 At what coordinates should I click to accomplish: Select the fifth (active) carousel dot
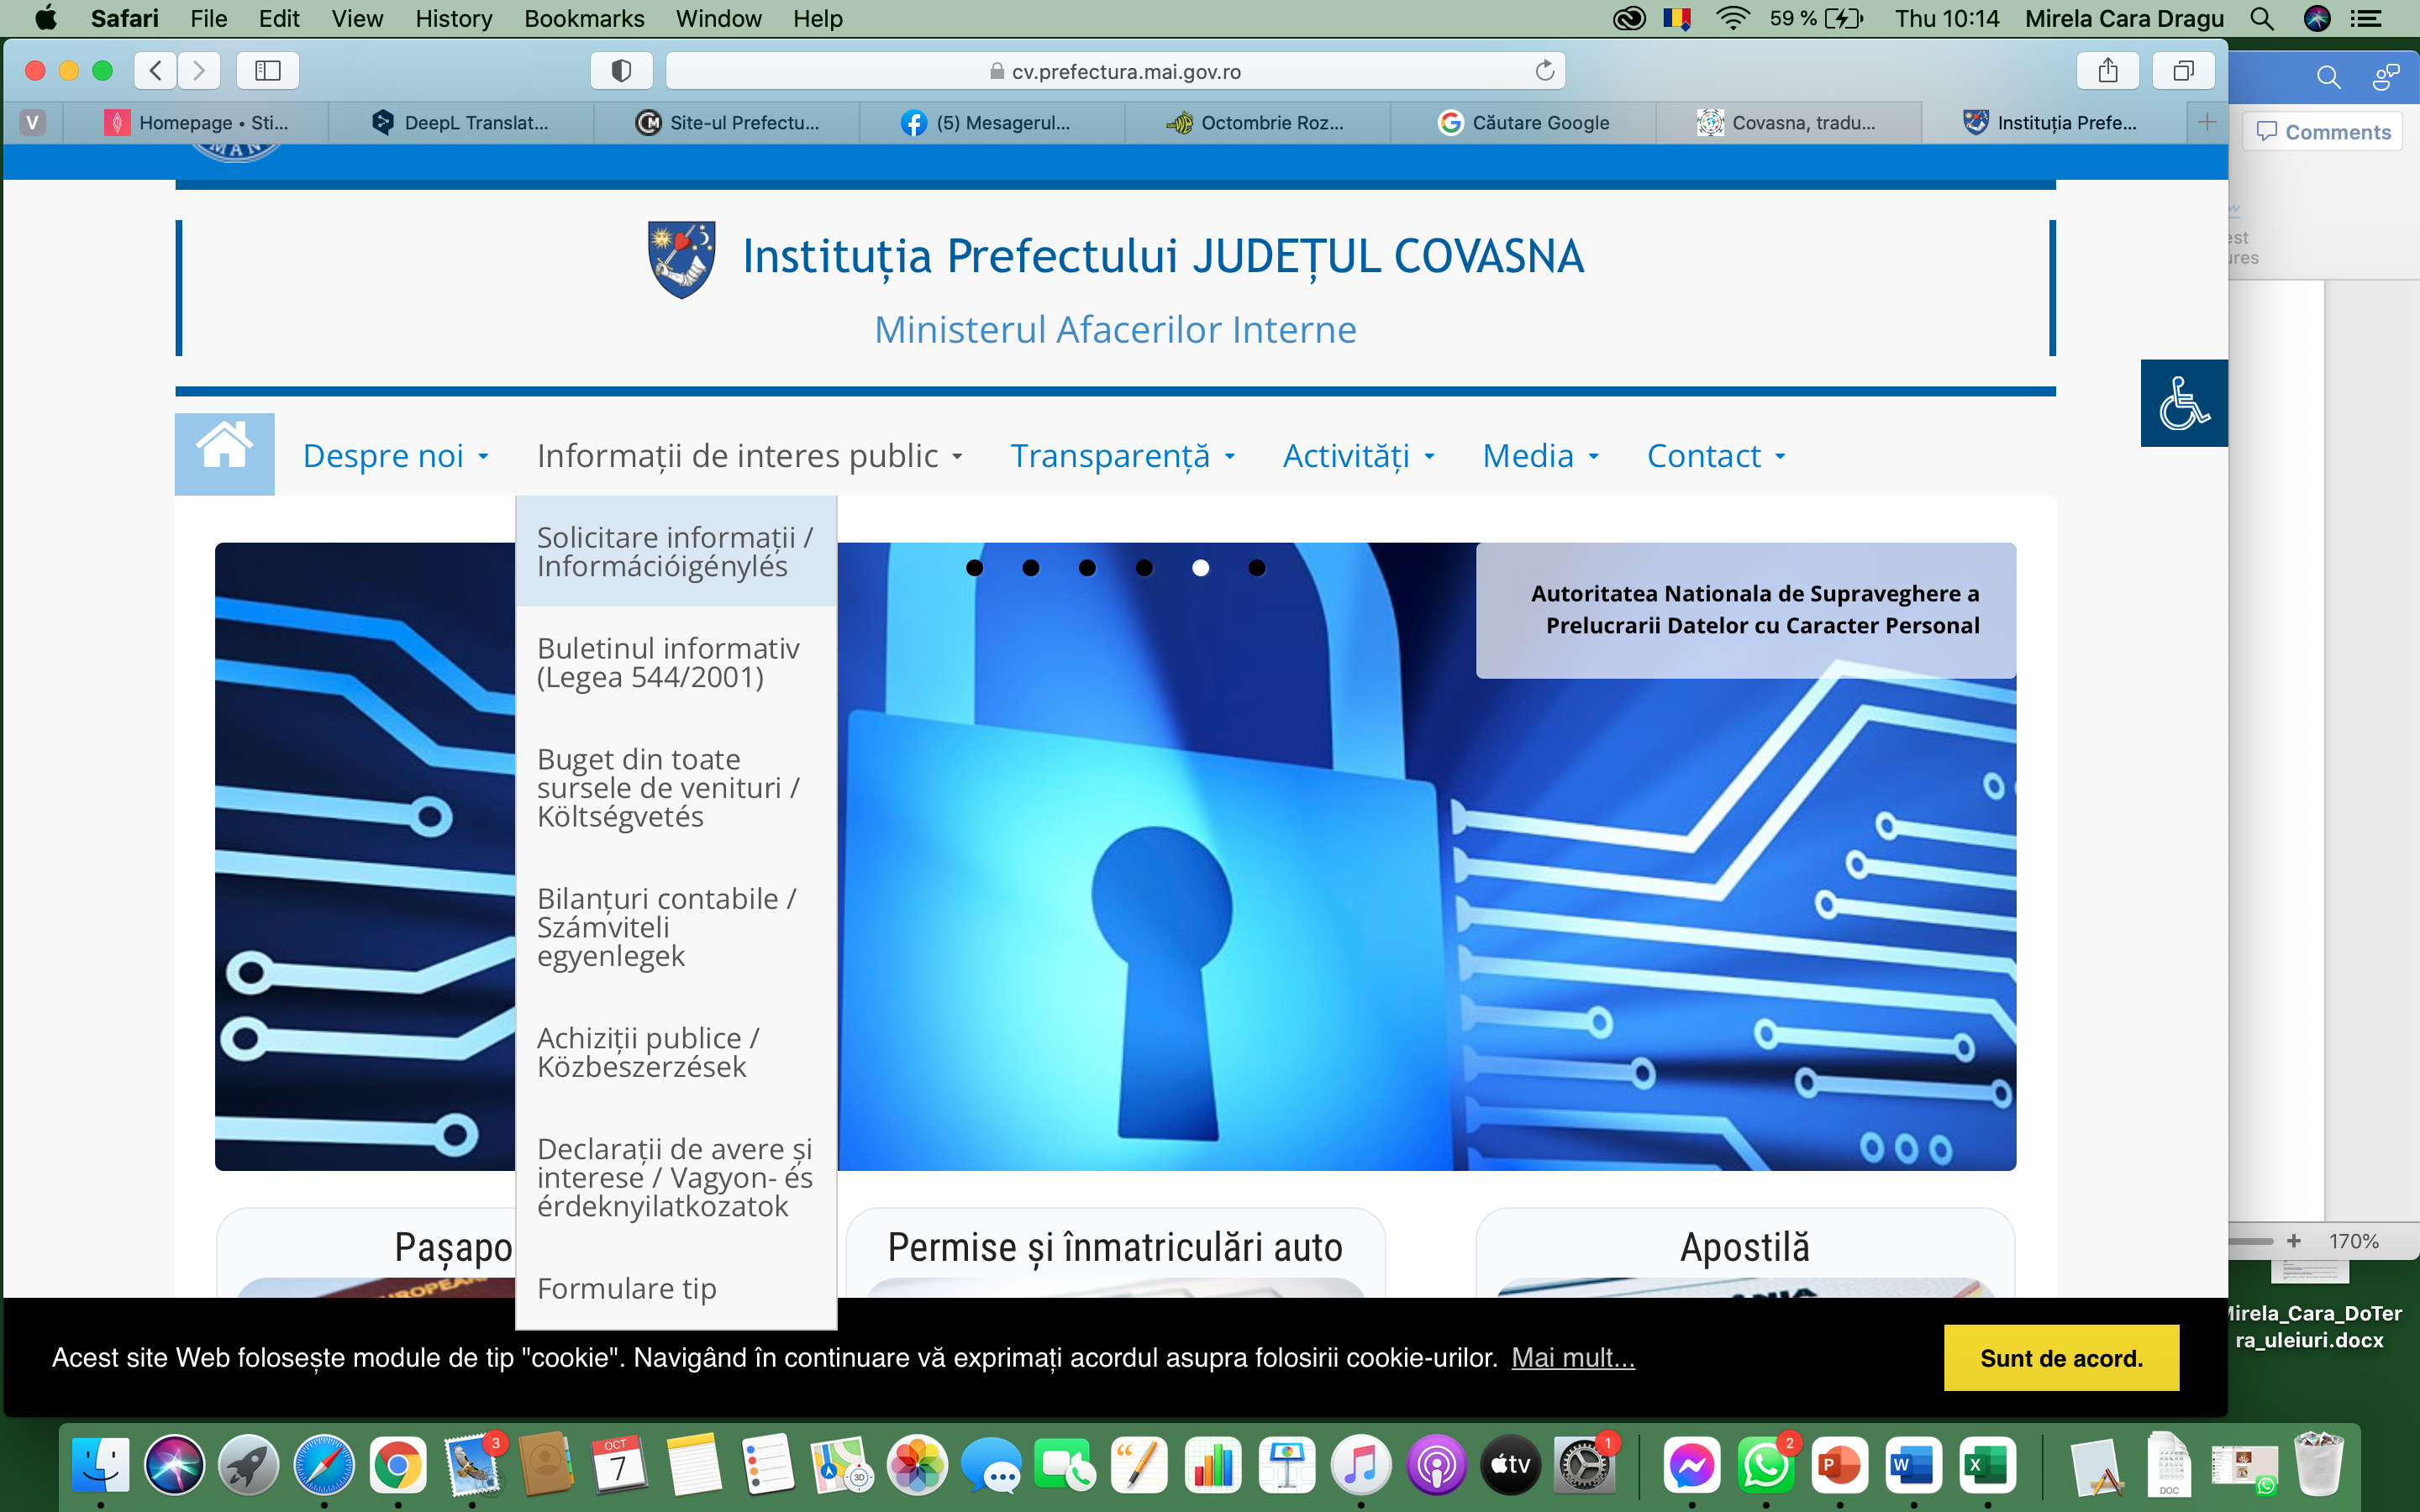coord(1200,568)
